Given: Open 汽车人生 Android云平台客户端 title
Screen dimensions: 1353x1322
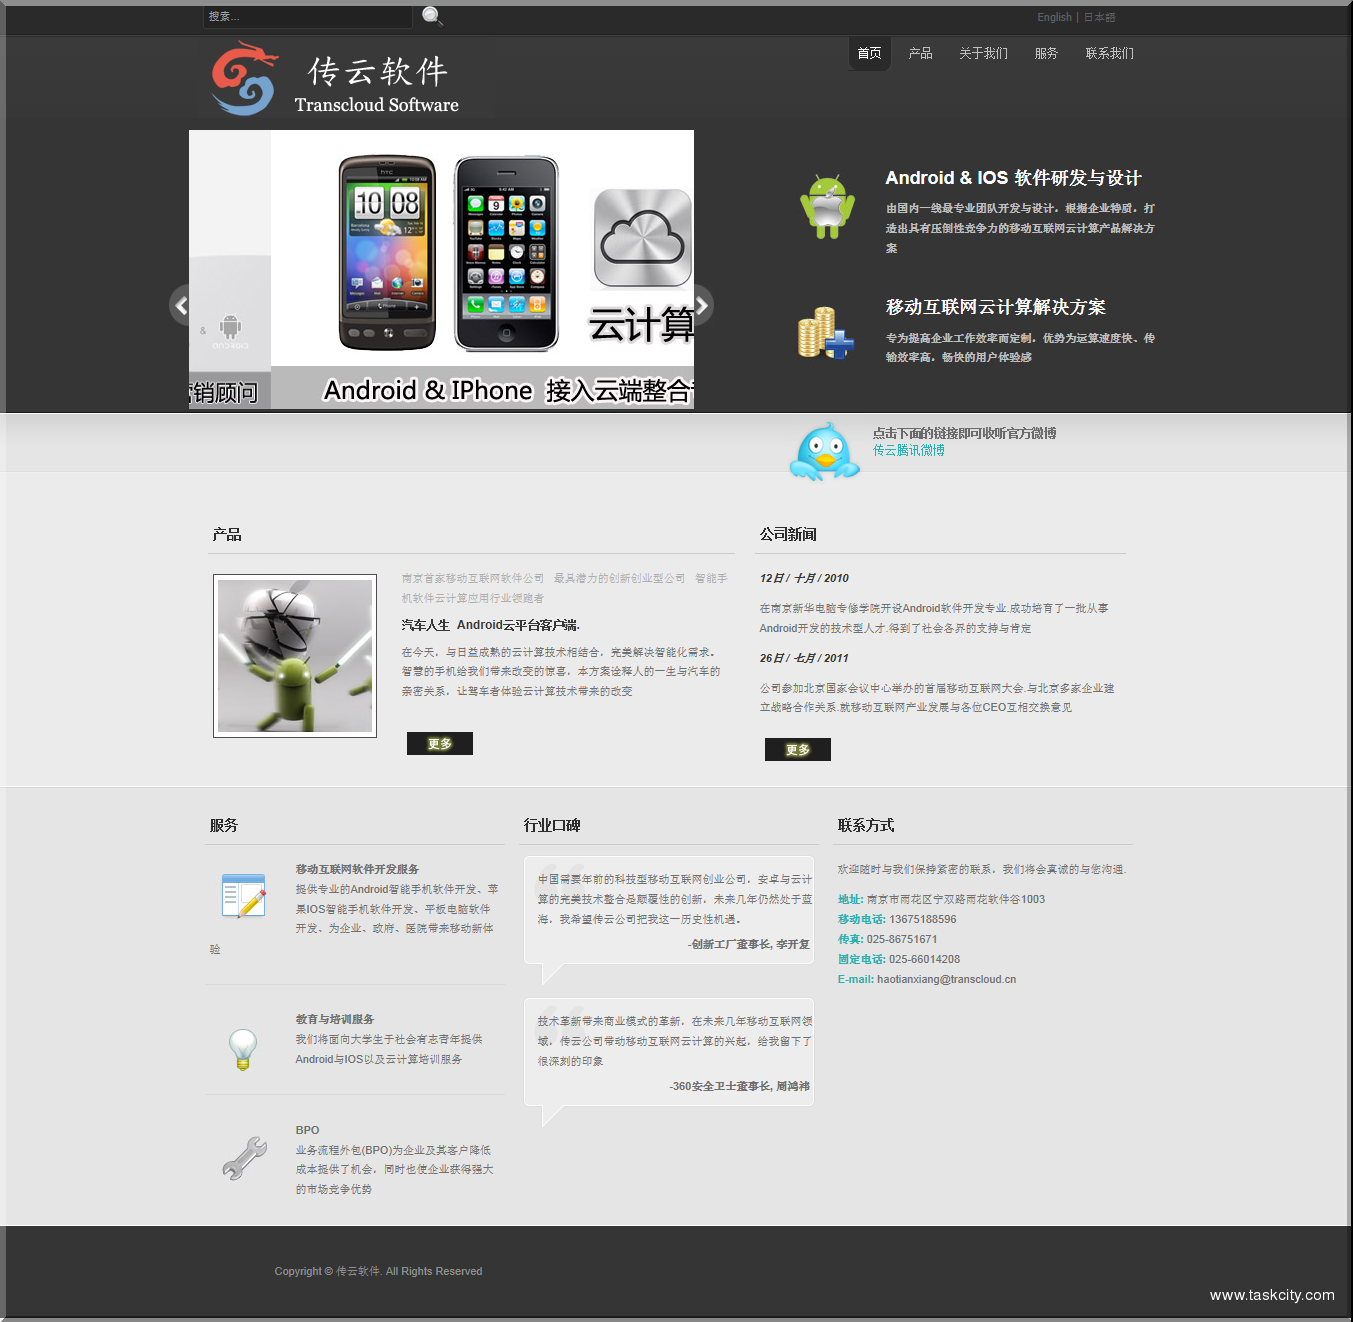Looking at the screenshot, I should pyautogui.click(x=491, y=625).
